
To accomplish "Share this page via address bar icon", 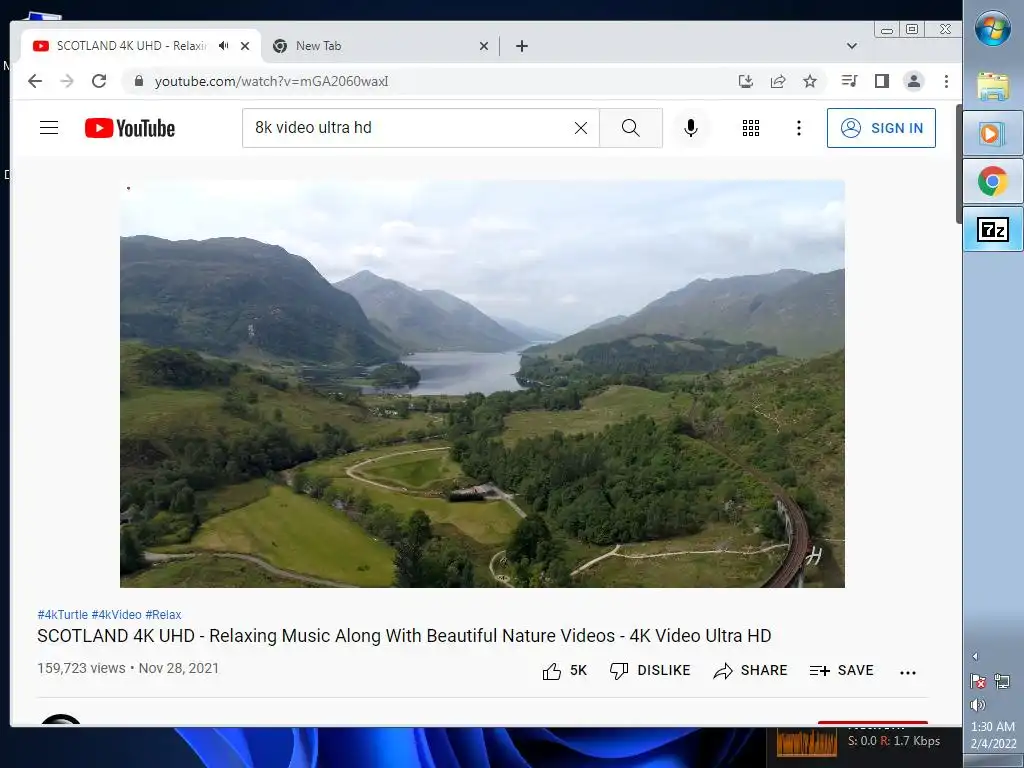I will click(778, 81).
